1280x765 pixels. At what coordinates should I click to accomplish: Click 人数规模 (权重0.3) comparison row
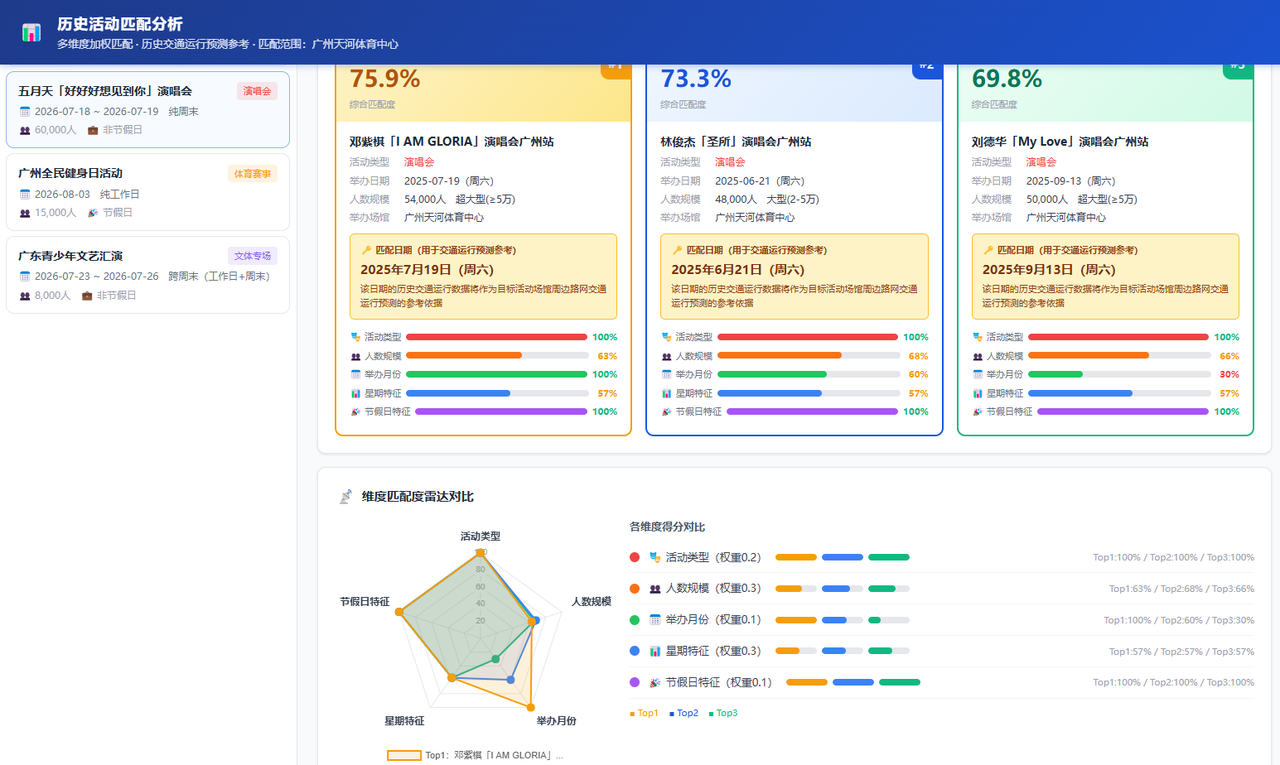point(942,589)
